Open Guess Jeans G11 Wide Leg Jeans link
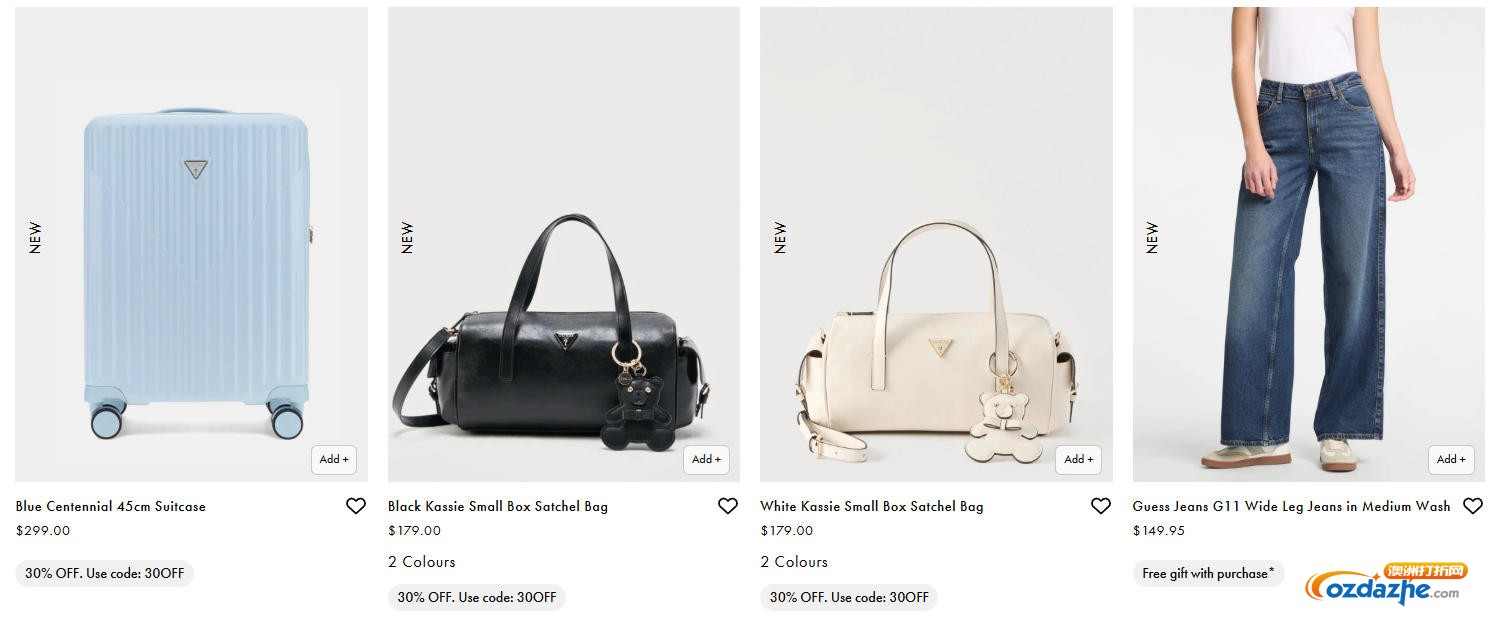1490x618 pixels. (x=1291, y=506)
